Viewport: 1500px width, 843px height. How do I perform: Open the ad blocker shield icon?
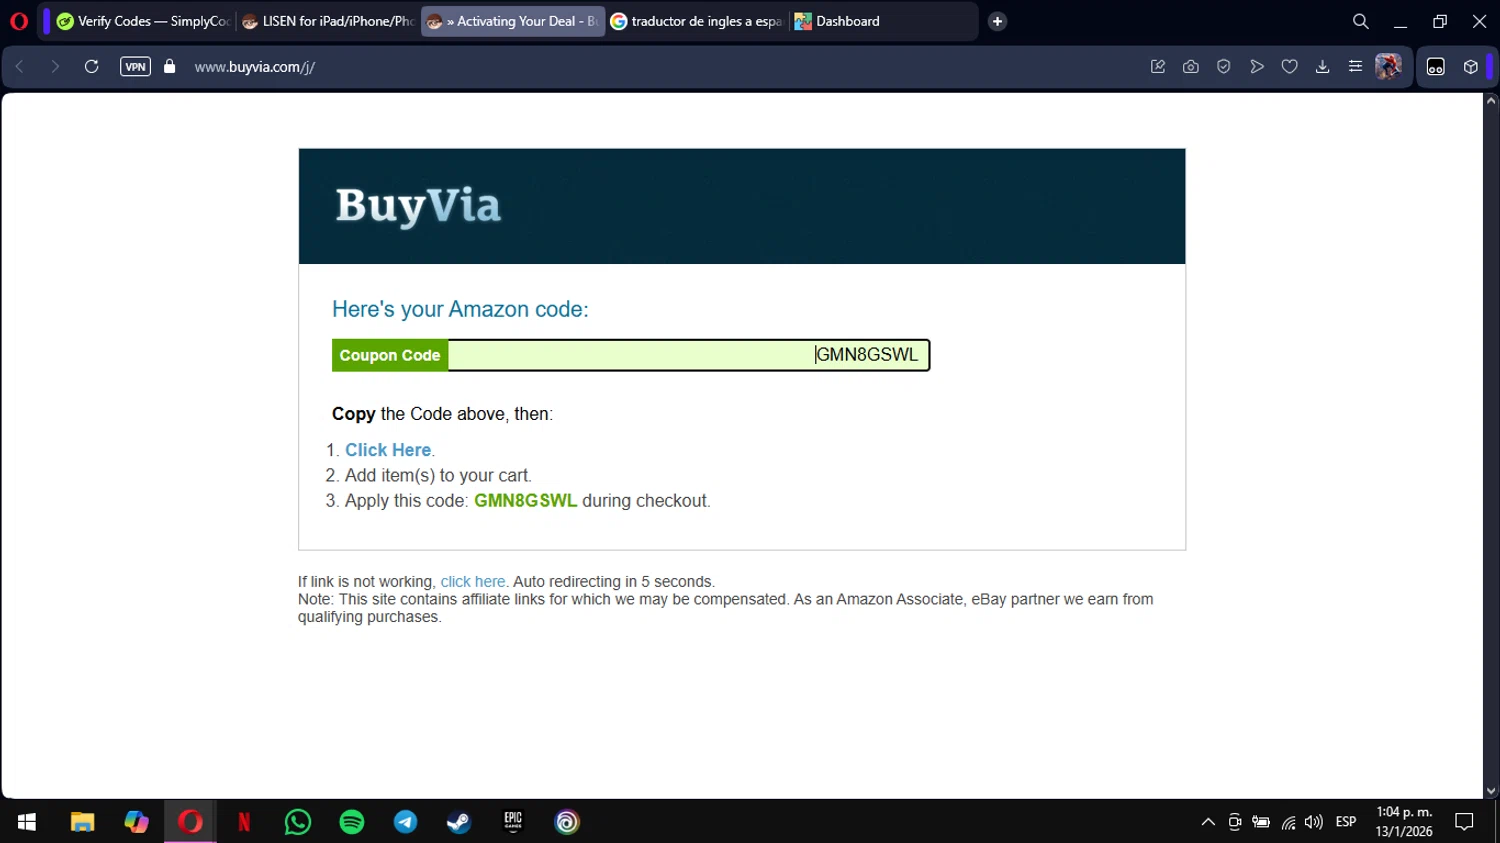tap(1224, 67)
